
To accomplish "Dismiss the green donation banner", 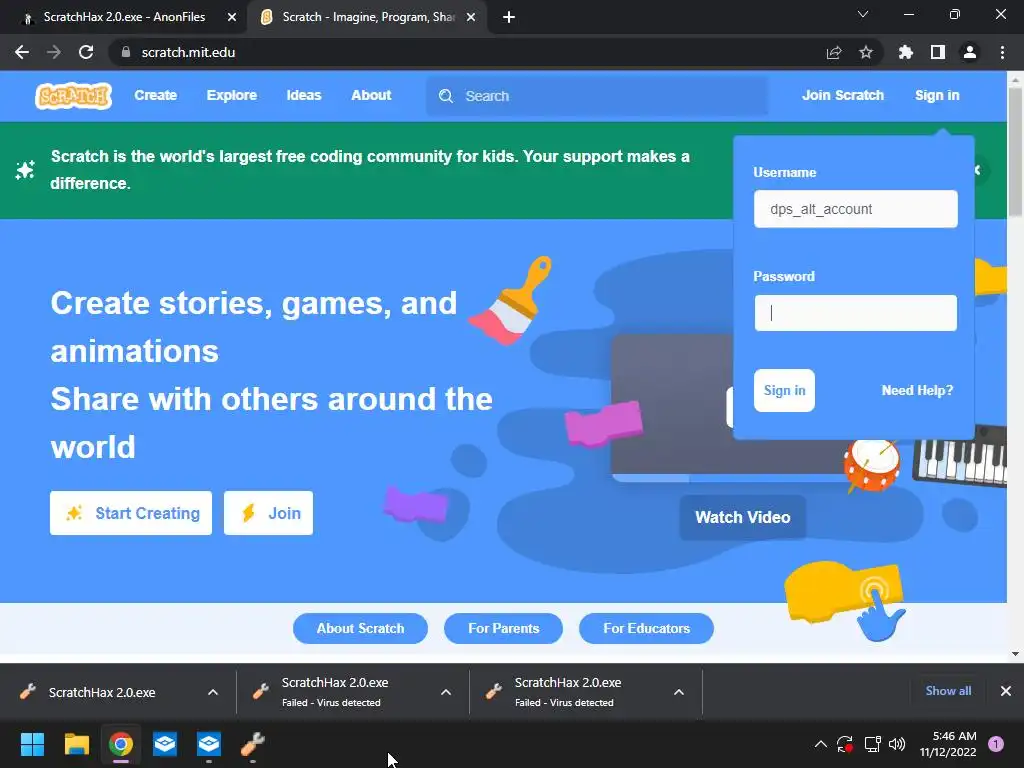I will [978, 170].
